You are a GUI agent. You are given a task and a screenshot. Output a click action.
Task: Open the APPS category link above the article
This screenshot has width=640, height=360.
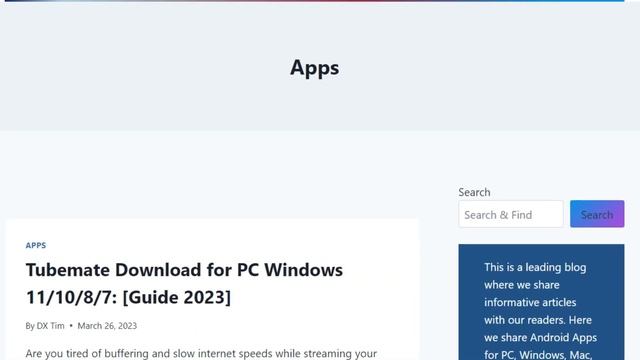tap(36, 245)
